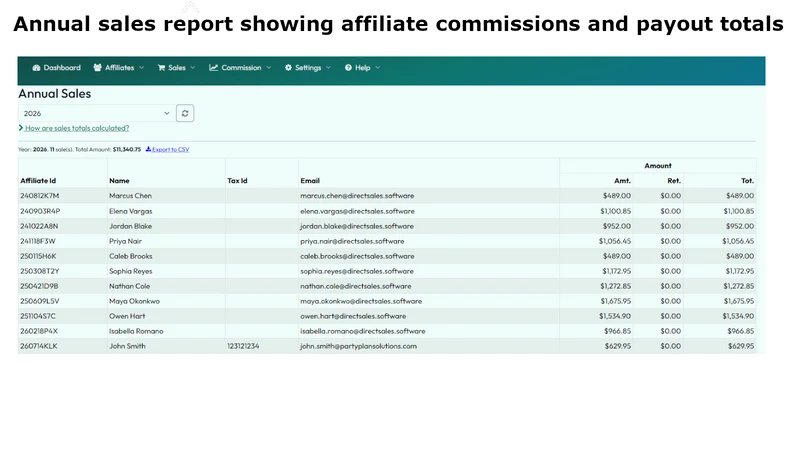Click the Email column header
This screenshot has width=800, height=450.
(310, 181)
